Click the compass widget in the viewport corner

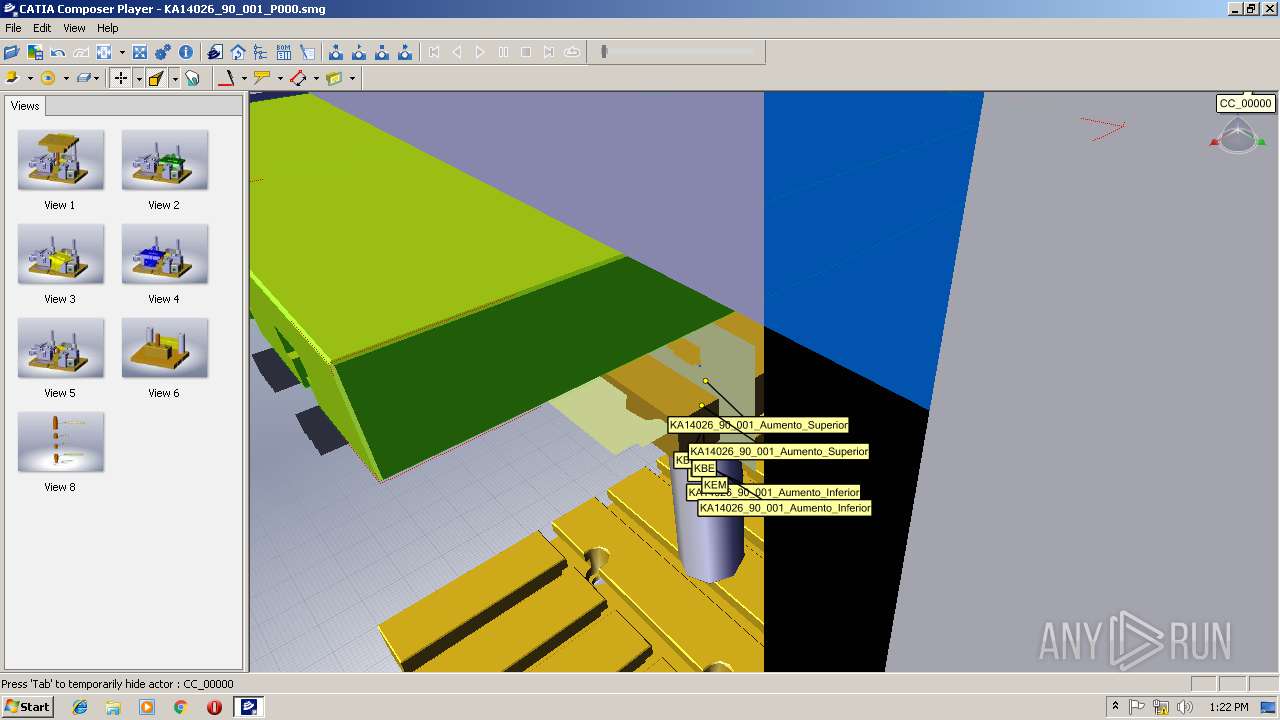point(1238,135)
